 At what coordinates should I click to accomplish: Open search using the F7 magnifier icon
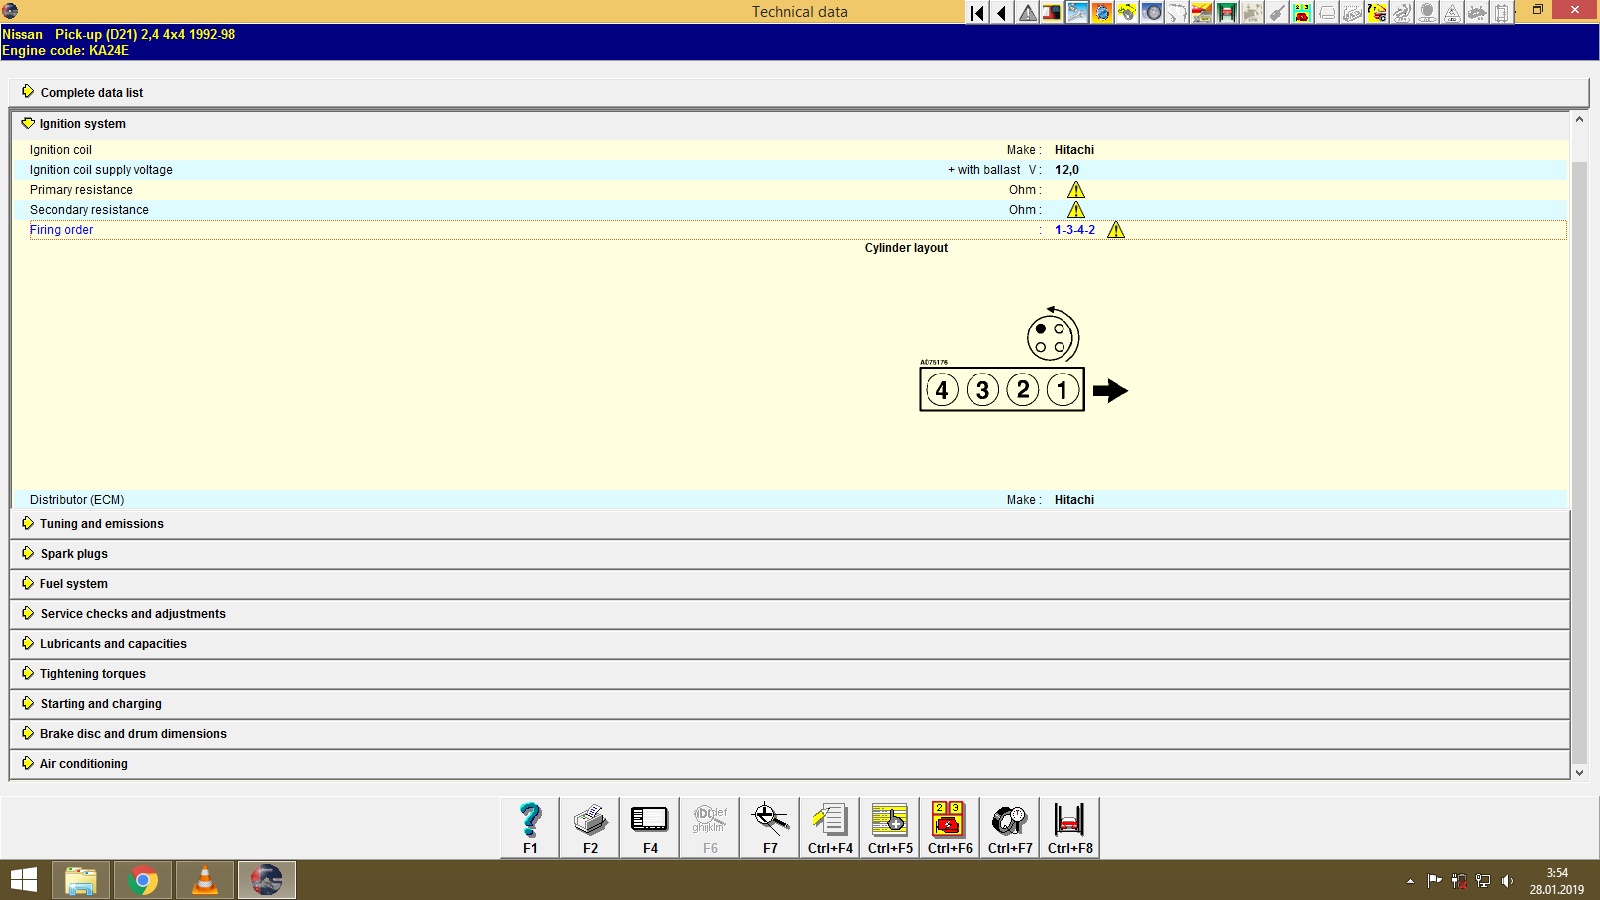(x=769, y=820)
